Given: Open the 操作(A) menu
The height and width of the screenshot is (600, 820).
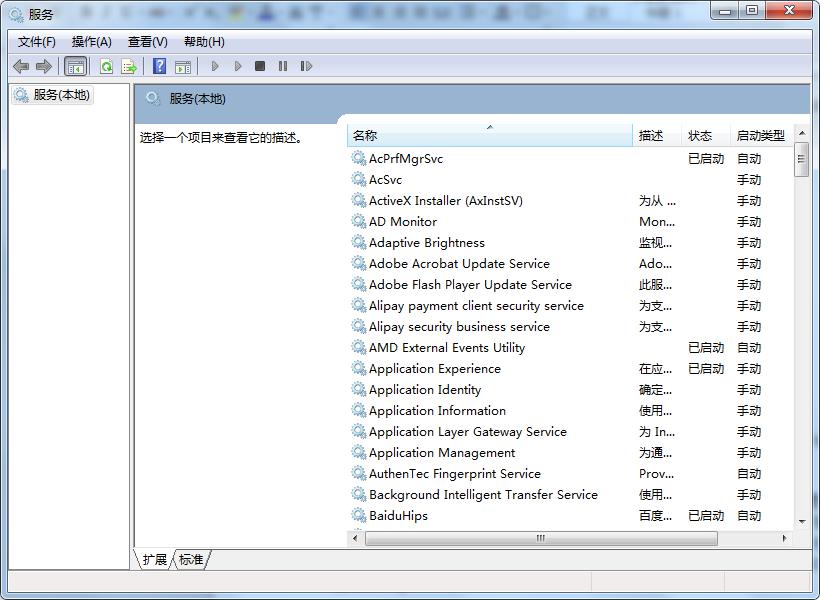Looking at the screenshot, I should point(92,42).
